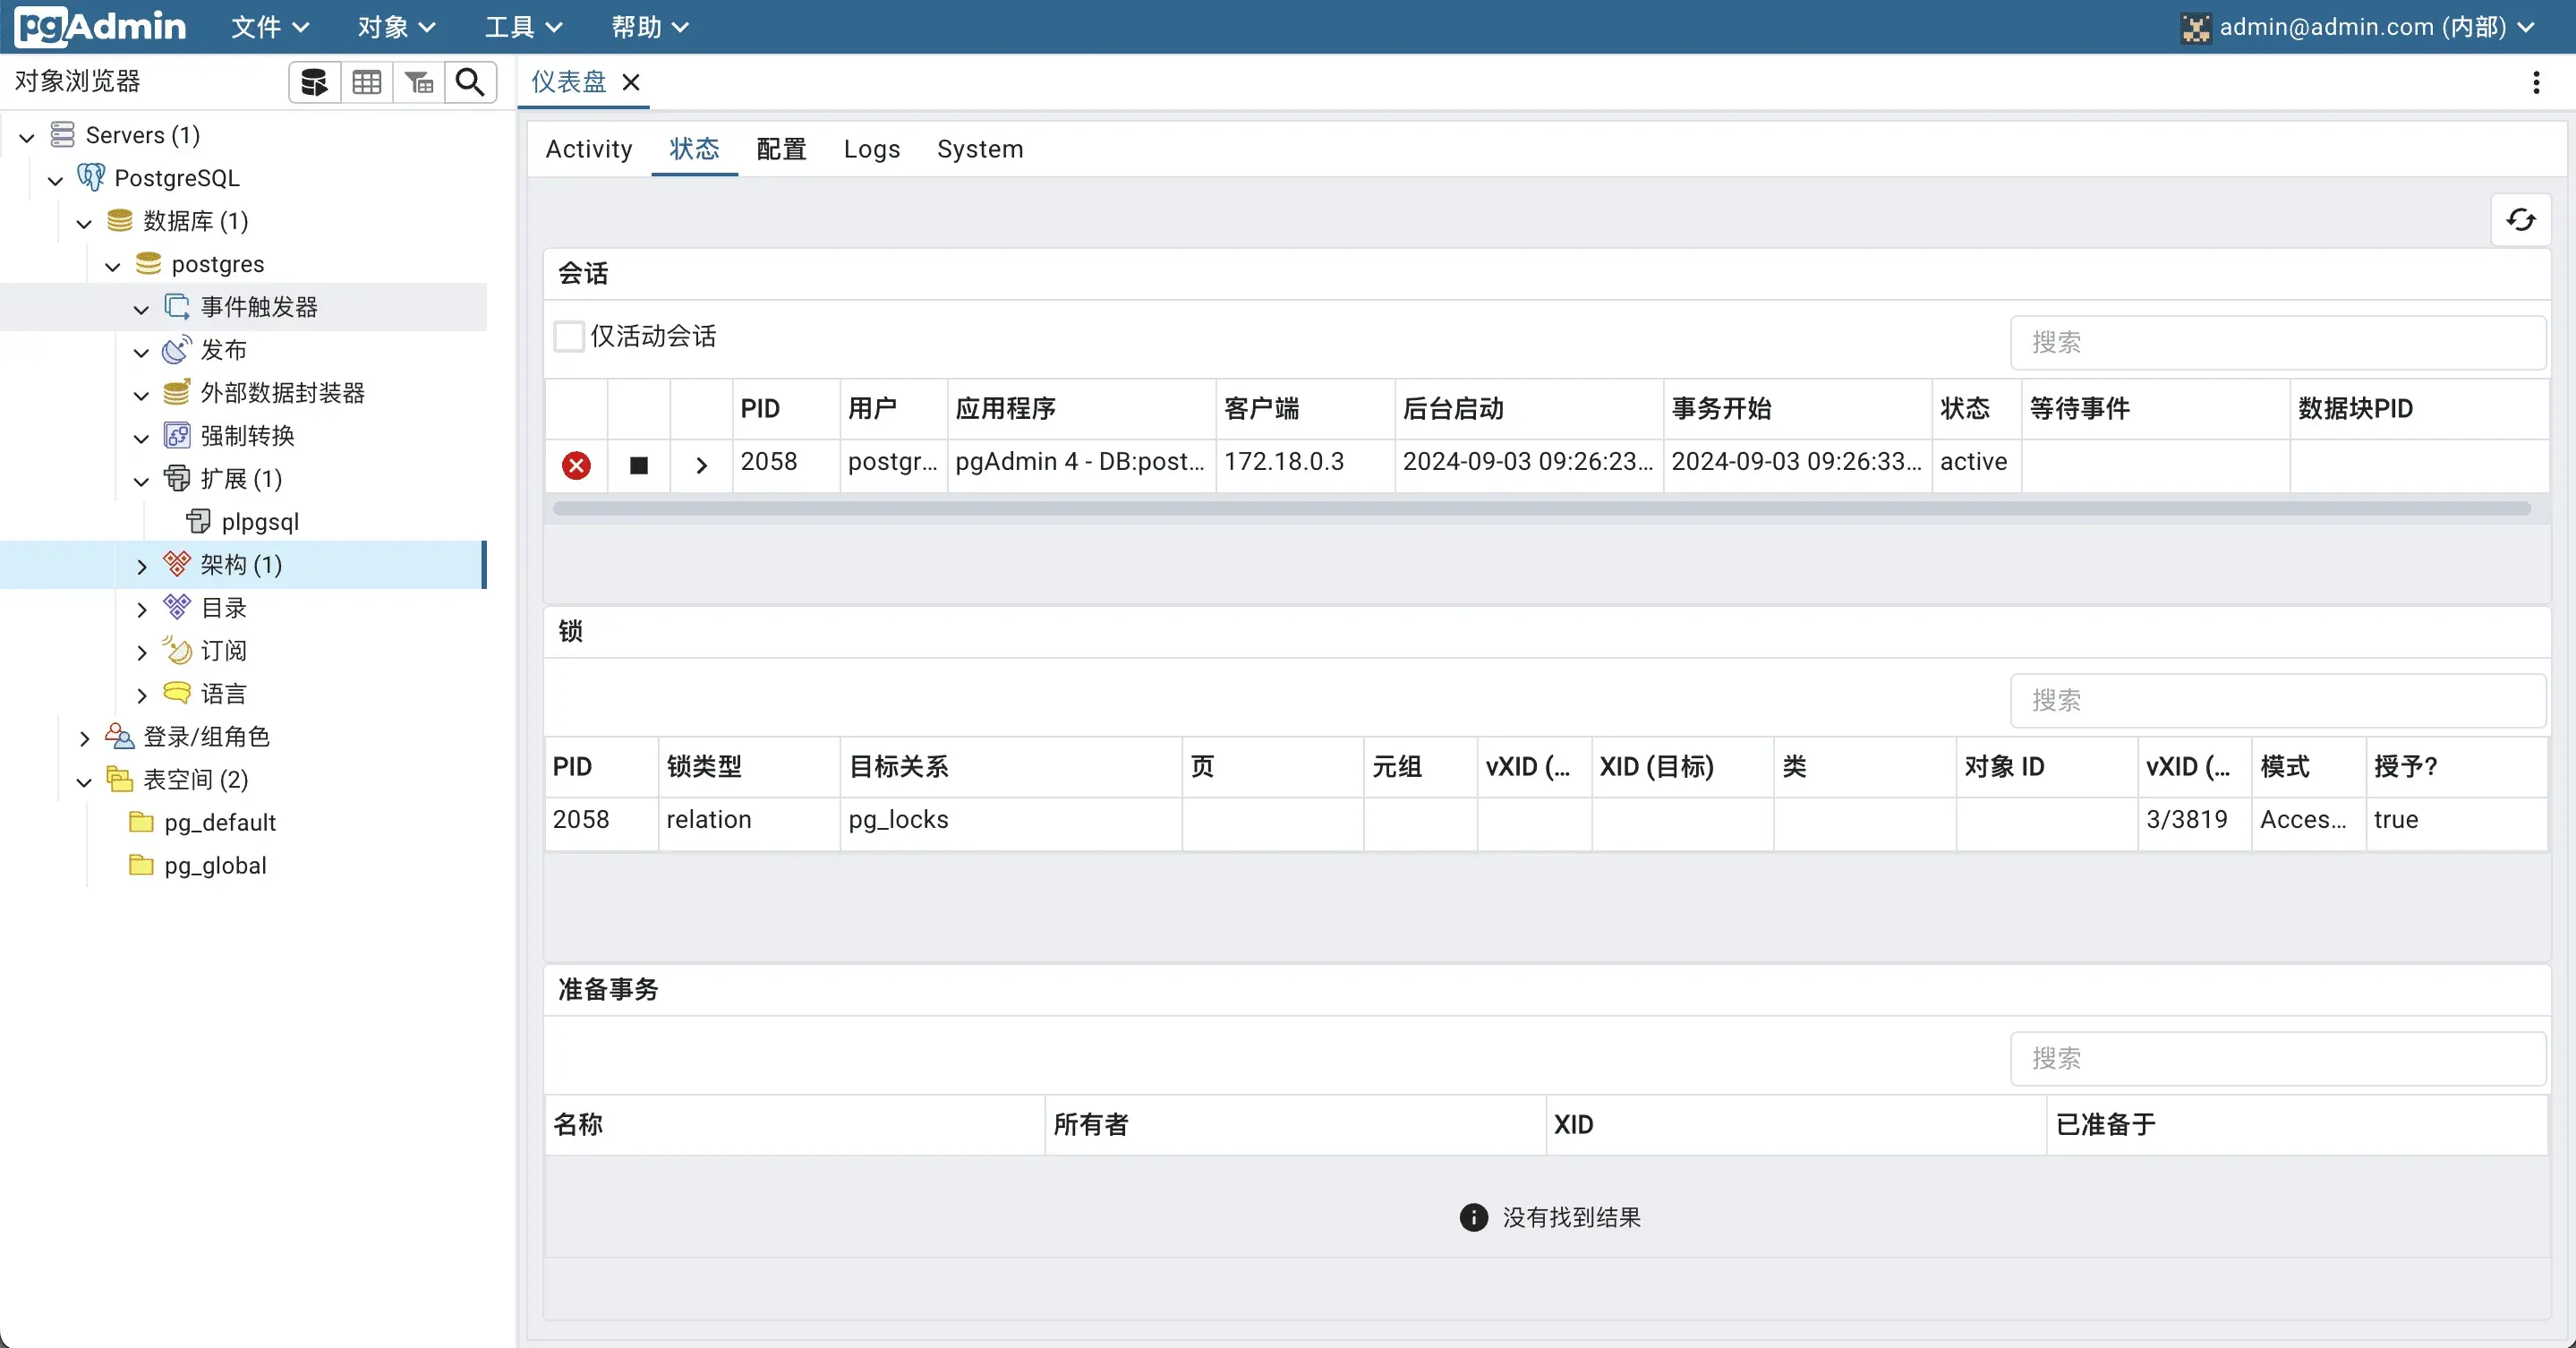Screen dimensions: 2576x1348
Task: Switch to the Activity tab
Action: 591,149
